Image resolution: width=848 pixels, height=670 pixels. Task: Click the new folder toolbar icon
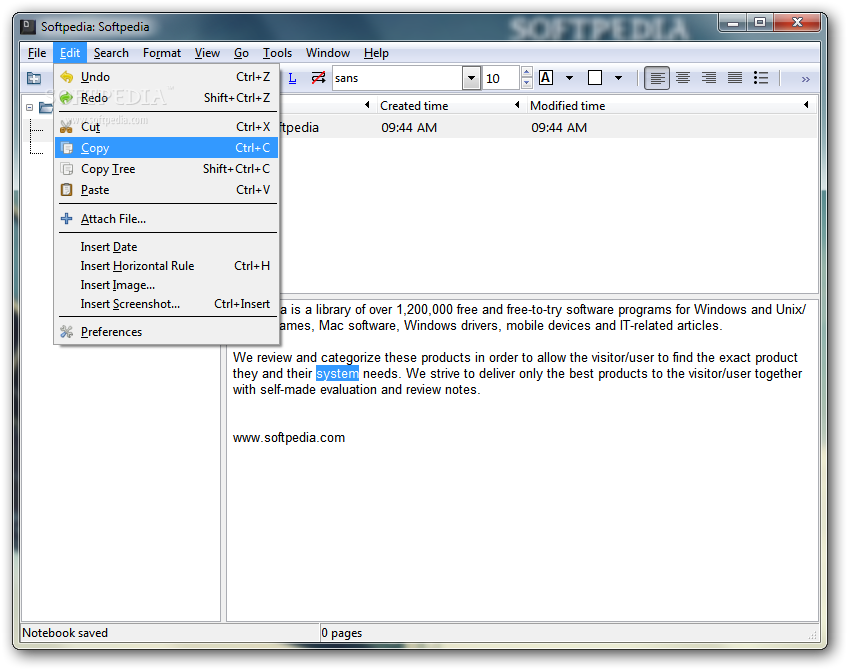[x=34, y=78]
